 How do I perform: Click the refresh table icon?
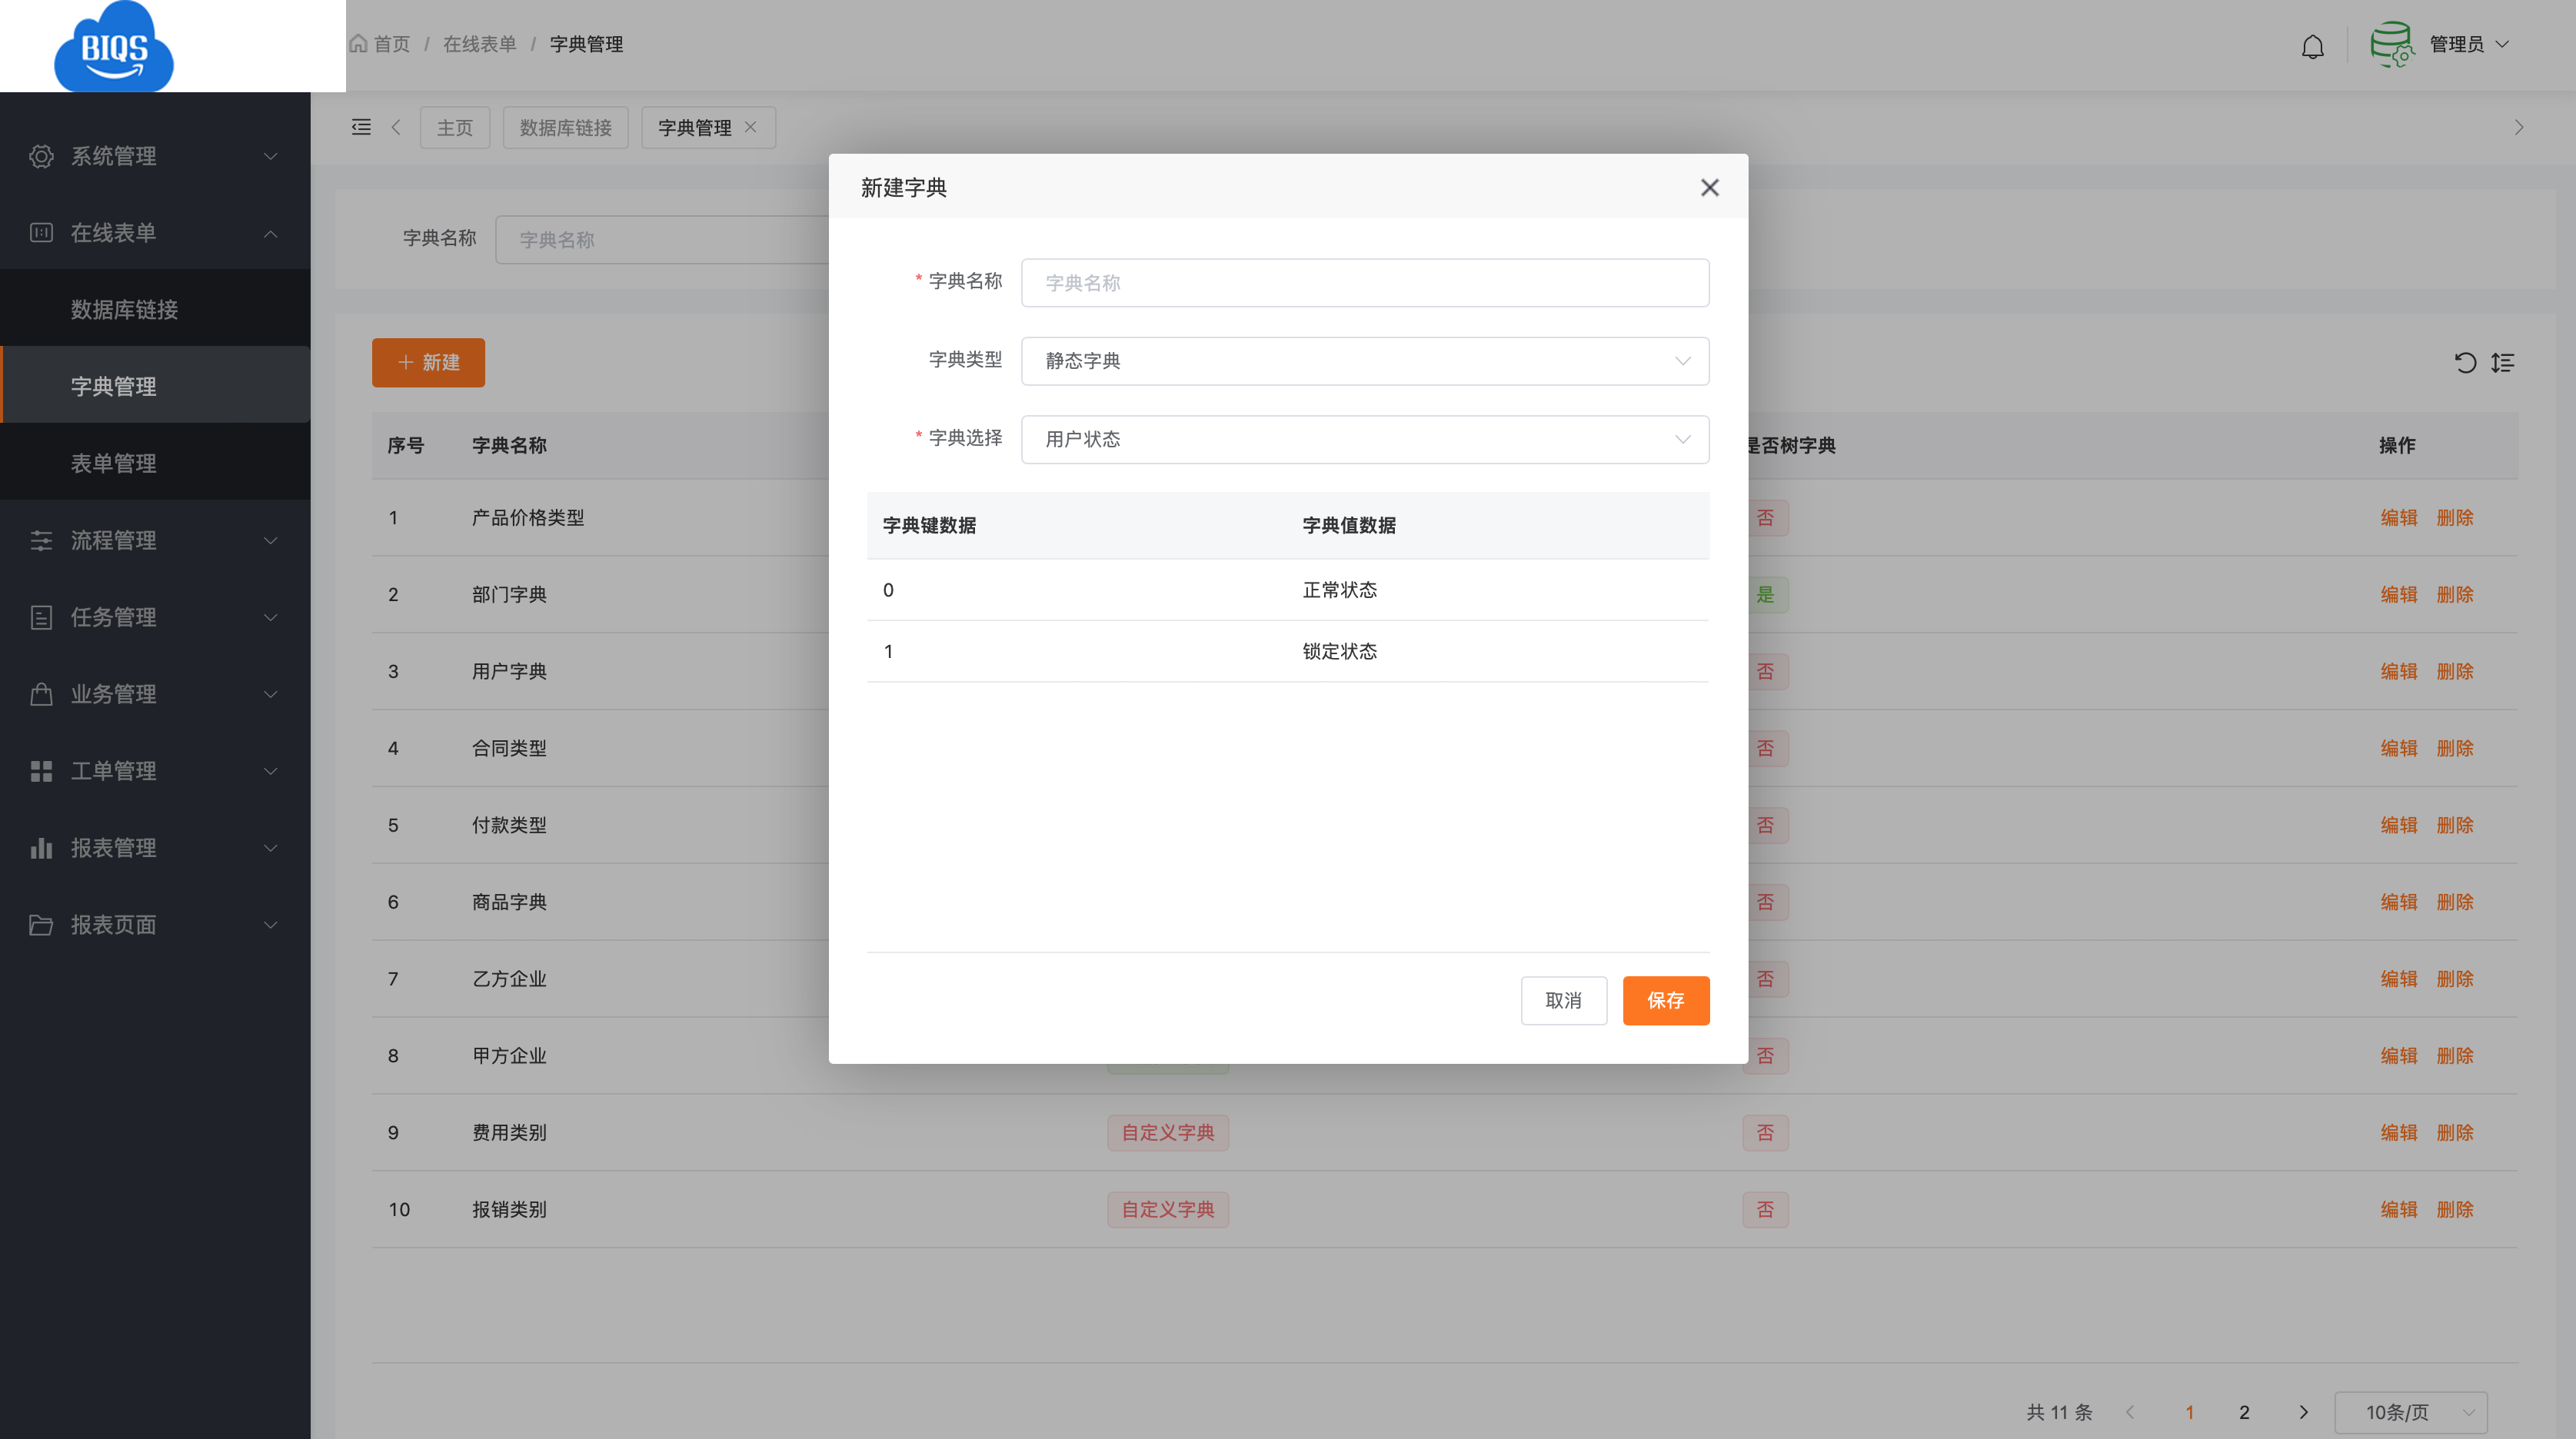[x=2465, y=363]
